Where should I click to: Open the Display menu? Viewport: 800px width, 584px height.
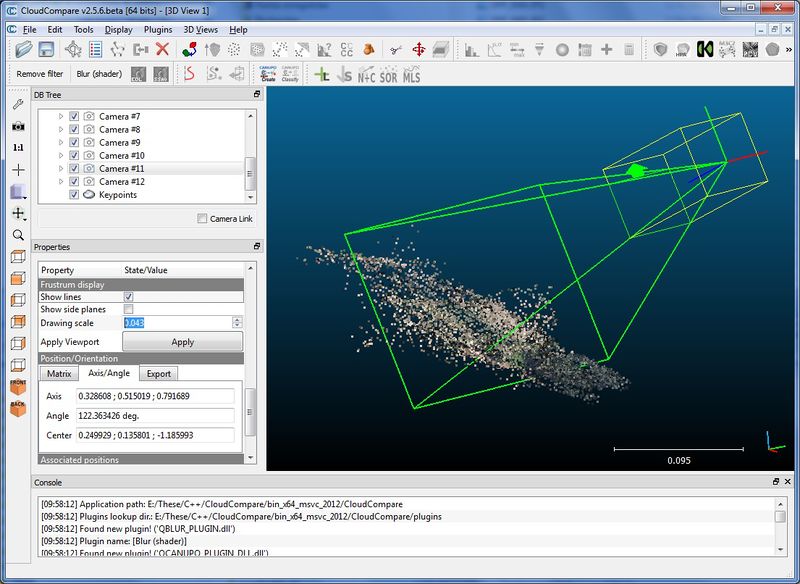[118, 30]
